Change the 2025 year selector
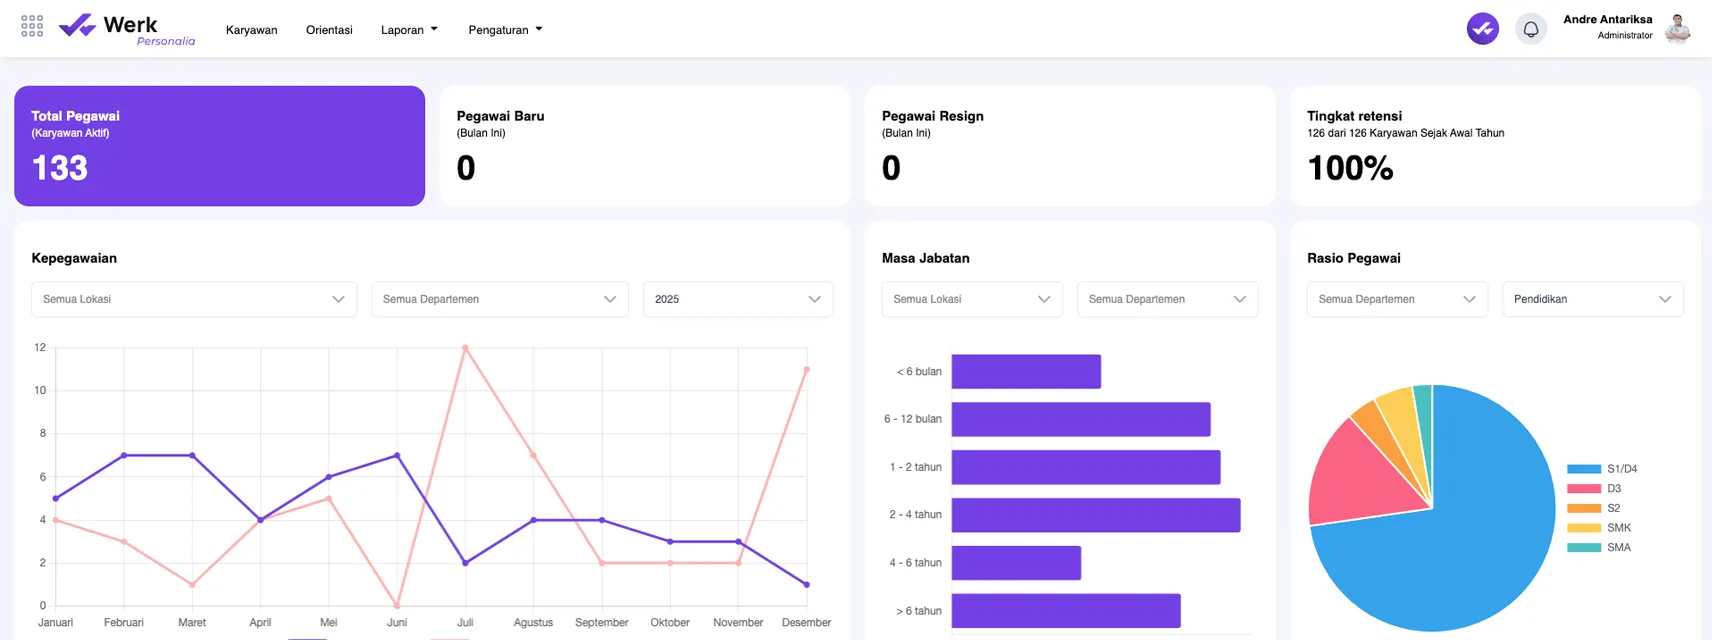The height and width of the screenshot is (640, 1712). point(737,299)
